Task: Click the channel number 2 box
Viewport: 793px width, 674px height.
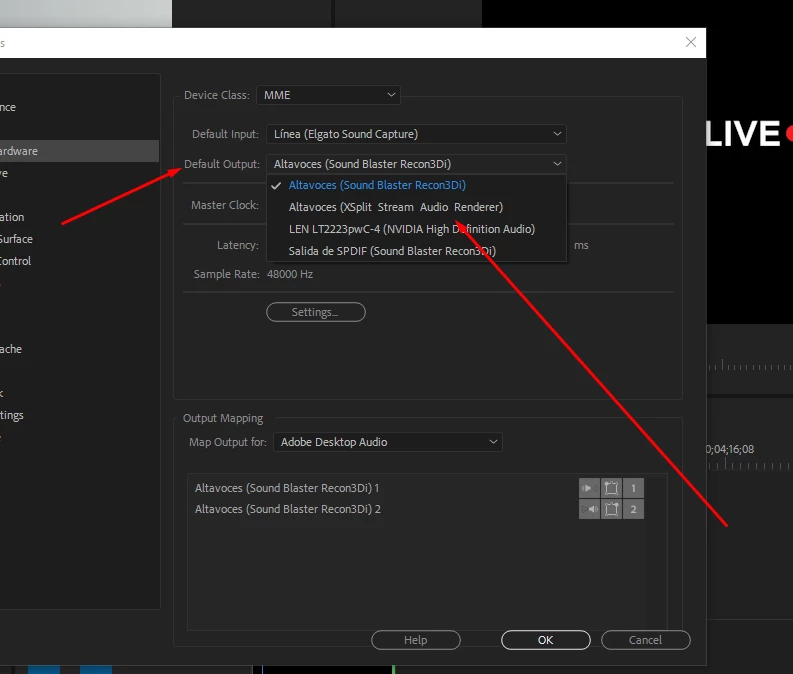Action: click(633, 509)
